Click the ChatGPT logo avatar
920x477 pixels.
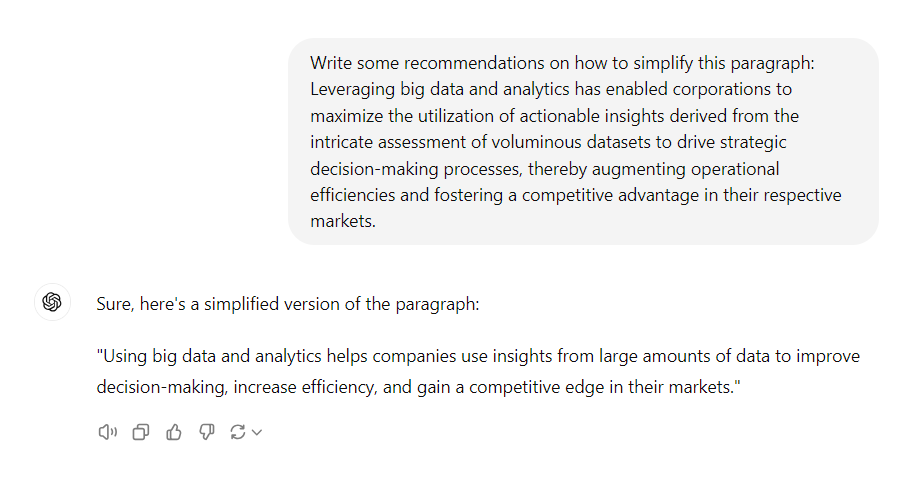tap(52, 302)
